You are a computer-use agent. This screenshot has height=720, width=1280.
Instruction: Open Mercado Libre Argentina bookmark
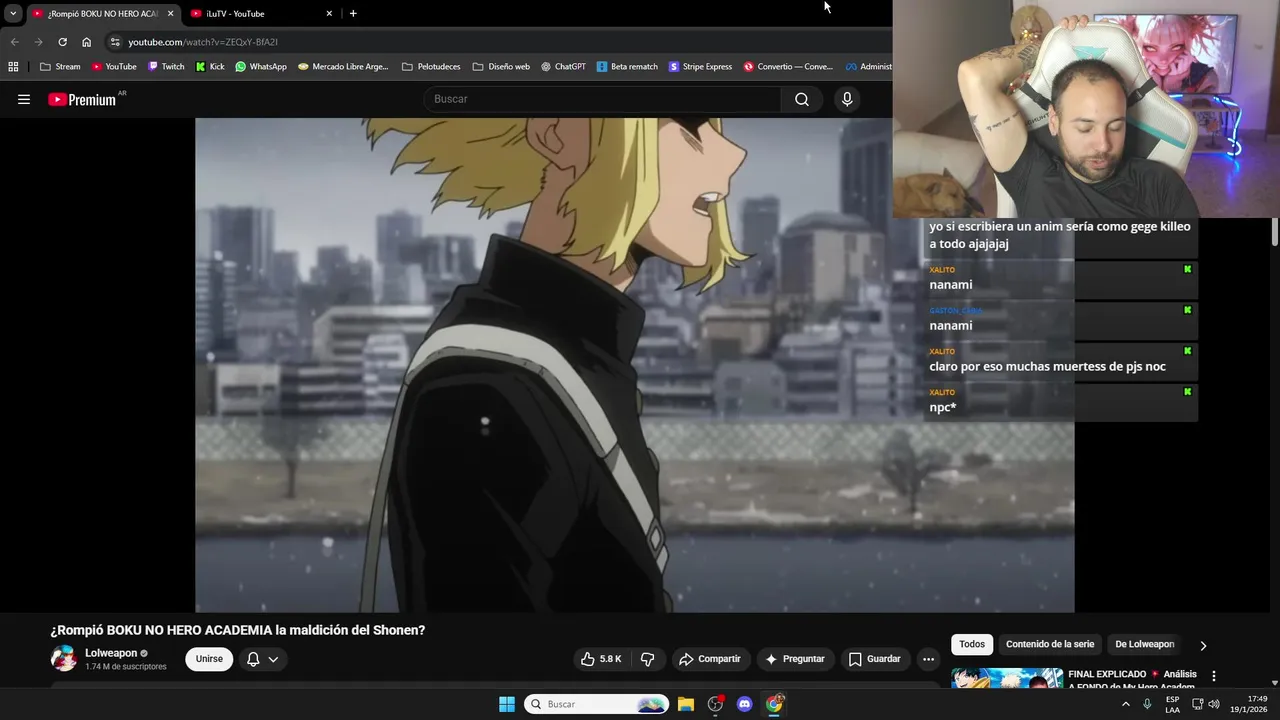343,67
